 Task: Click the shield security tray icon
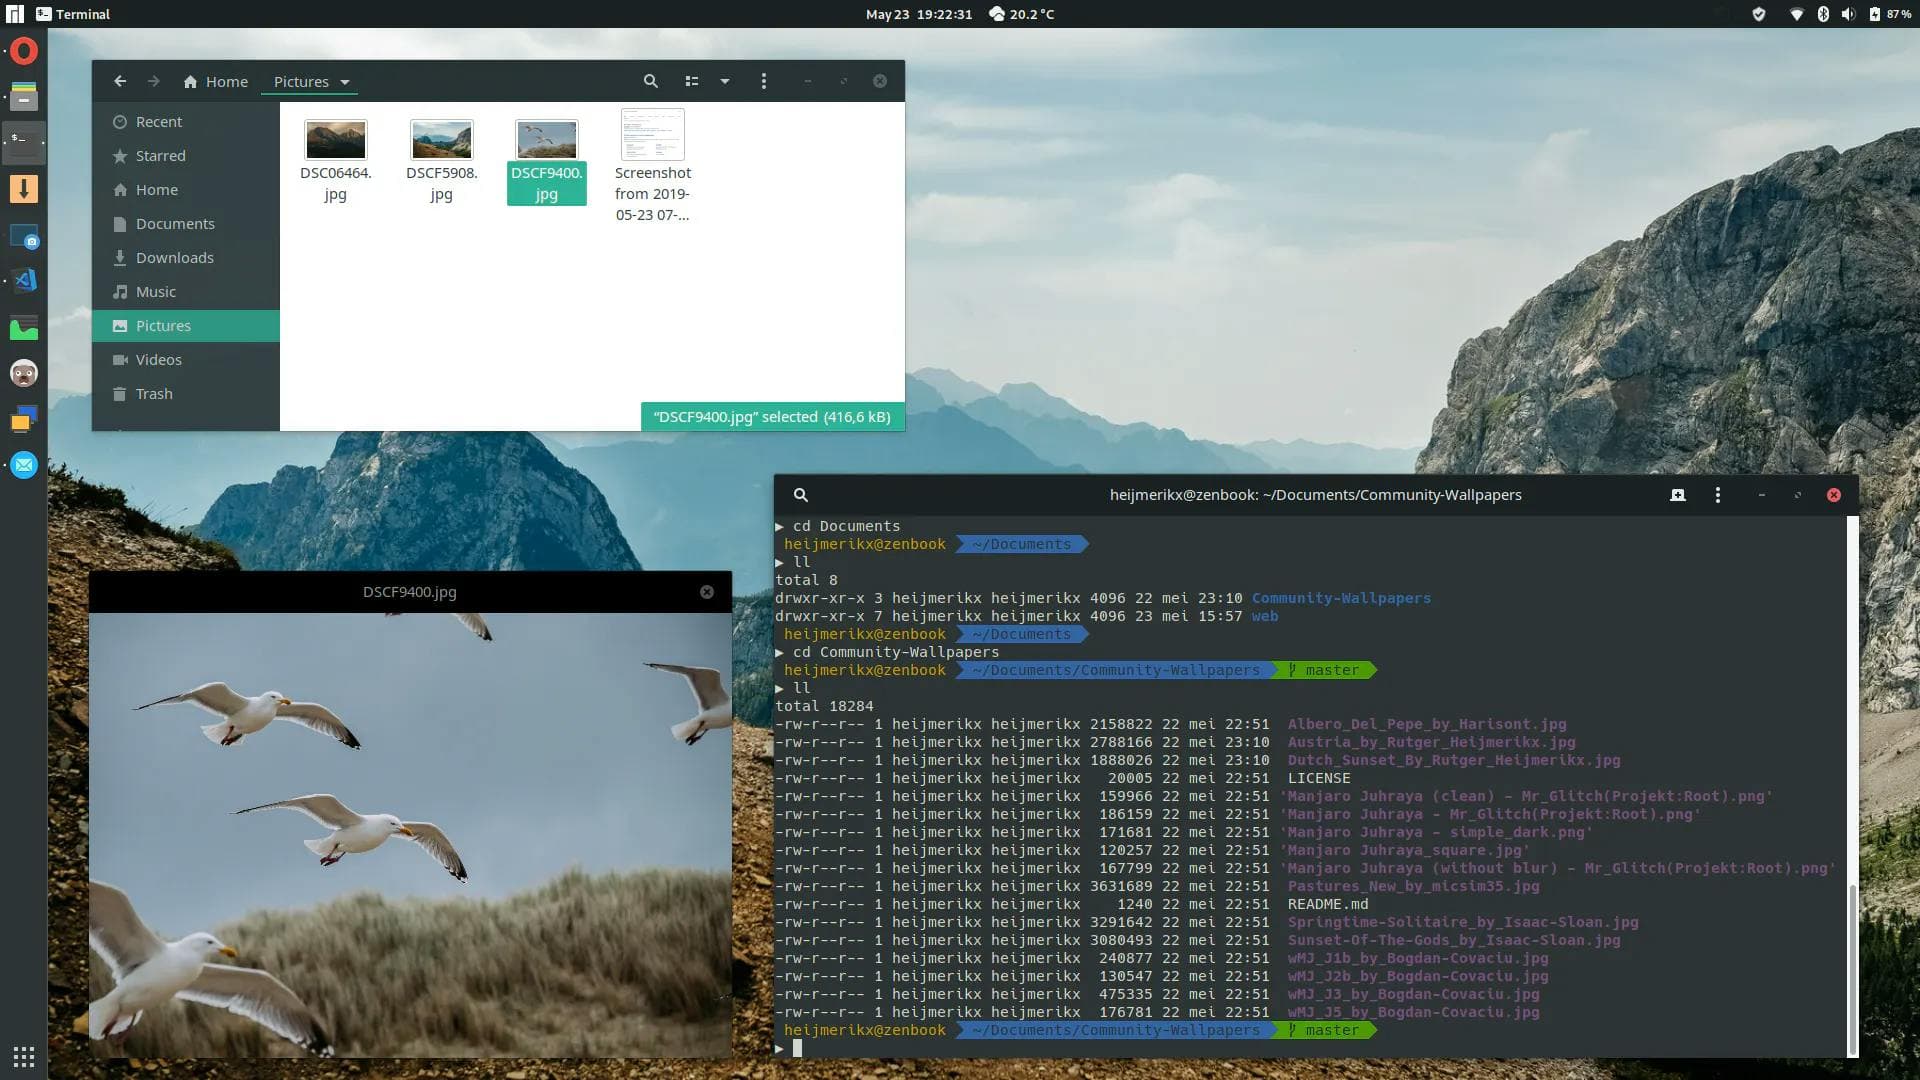click(x=1759, y=14)
